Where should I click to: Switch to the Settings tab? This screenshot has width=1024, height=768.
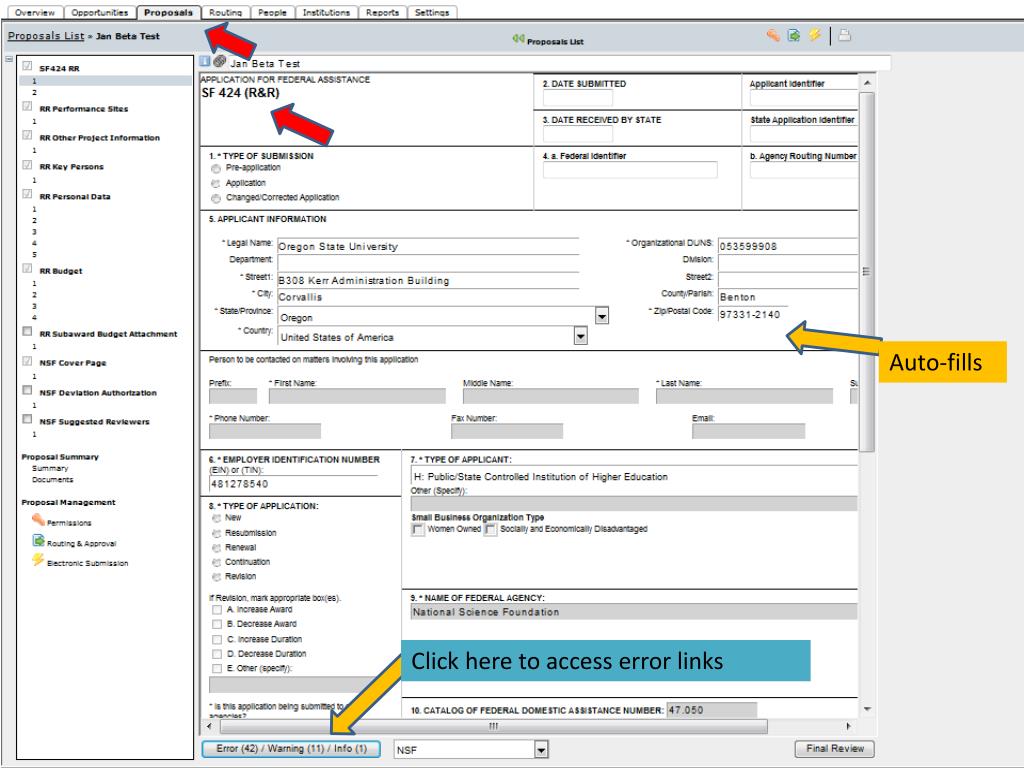click(x=432, y=12)
